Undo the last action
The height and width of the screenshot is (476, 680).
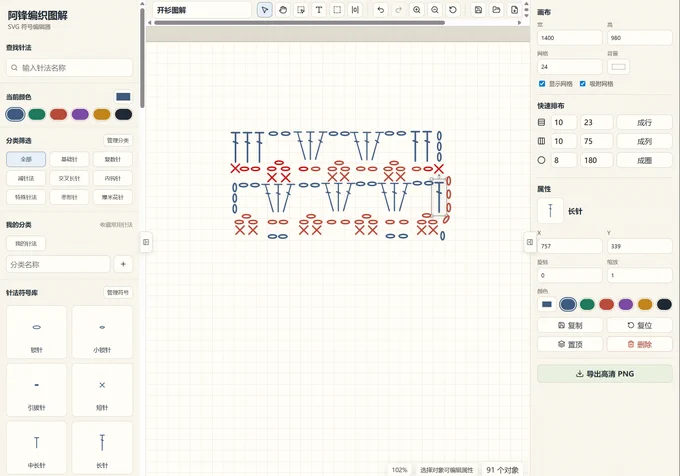coord(380,10)
